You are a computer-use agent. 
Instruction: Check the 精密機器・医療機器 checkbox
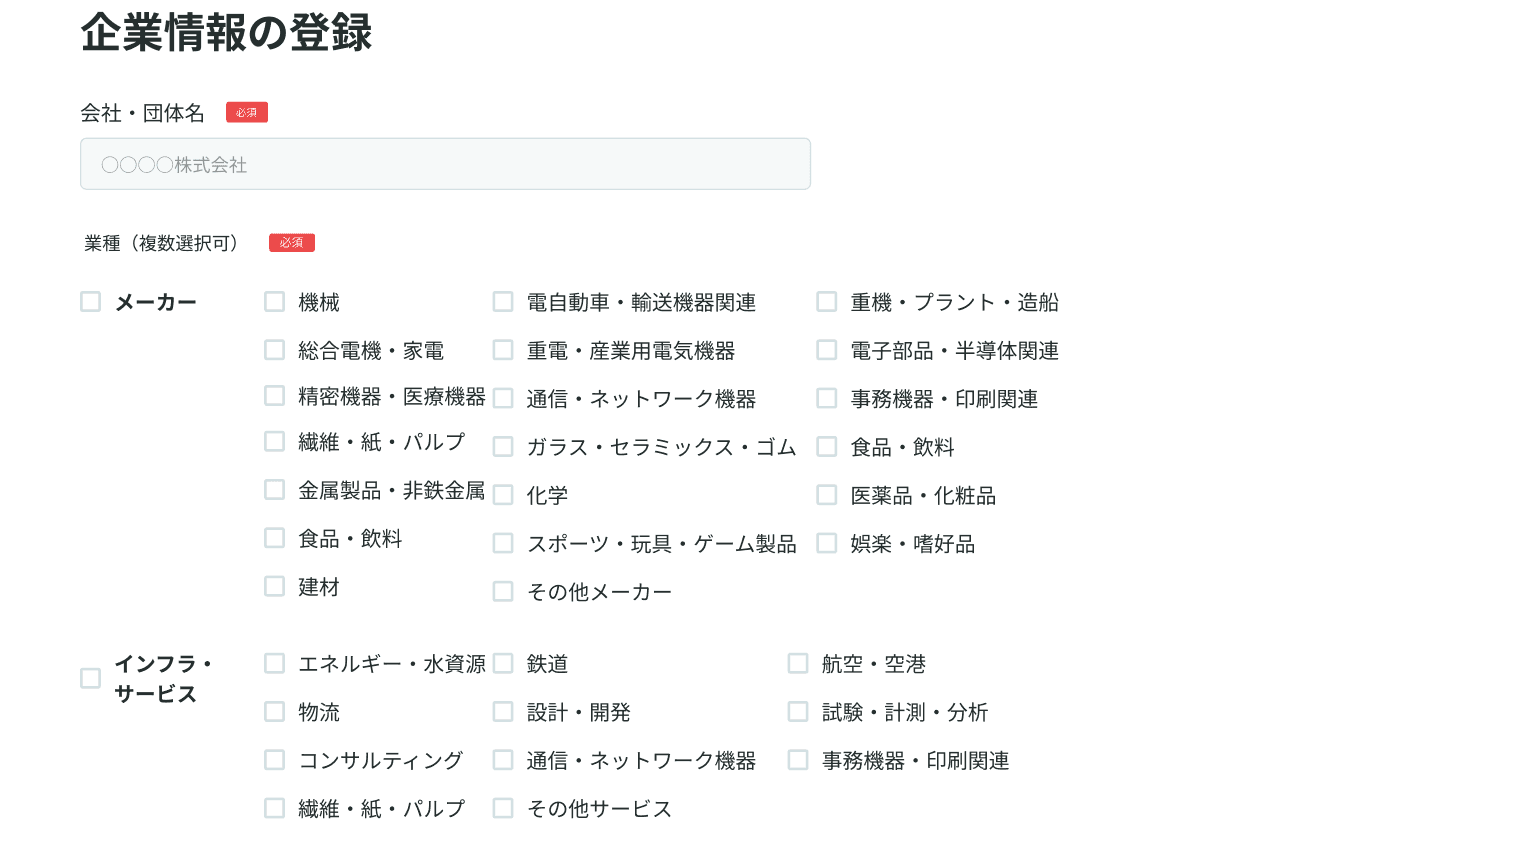click(274, 395)
